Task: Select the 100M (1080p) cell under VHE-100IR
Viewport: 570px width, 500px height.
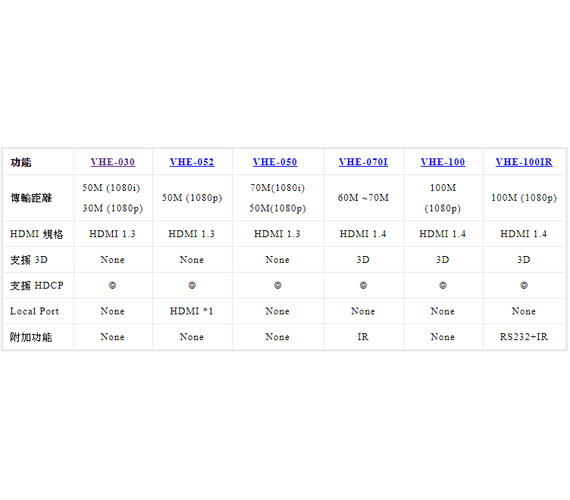Action: click(524, 197)
